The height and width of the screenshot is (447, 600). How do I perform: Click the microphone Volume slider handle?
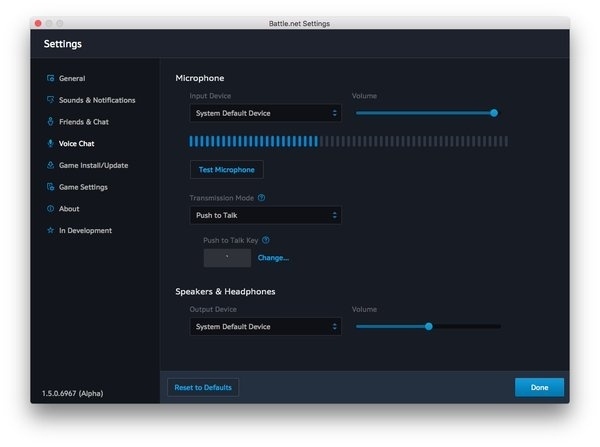coord(494,113)
